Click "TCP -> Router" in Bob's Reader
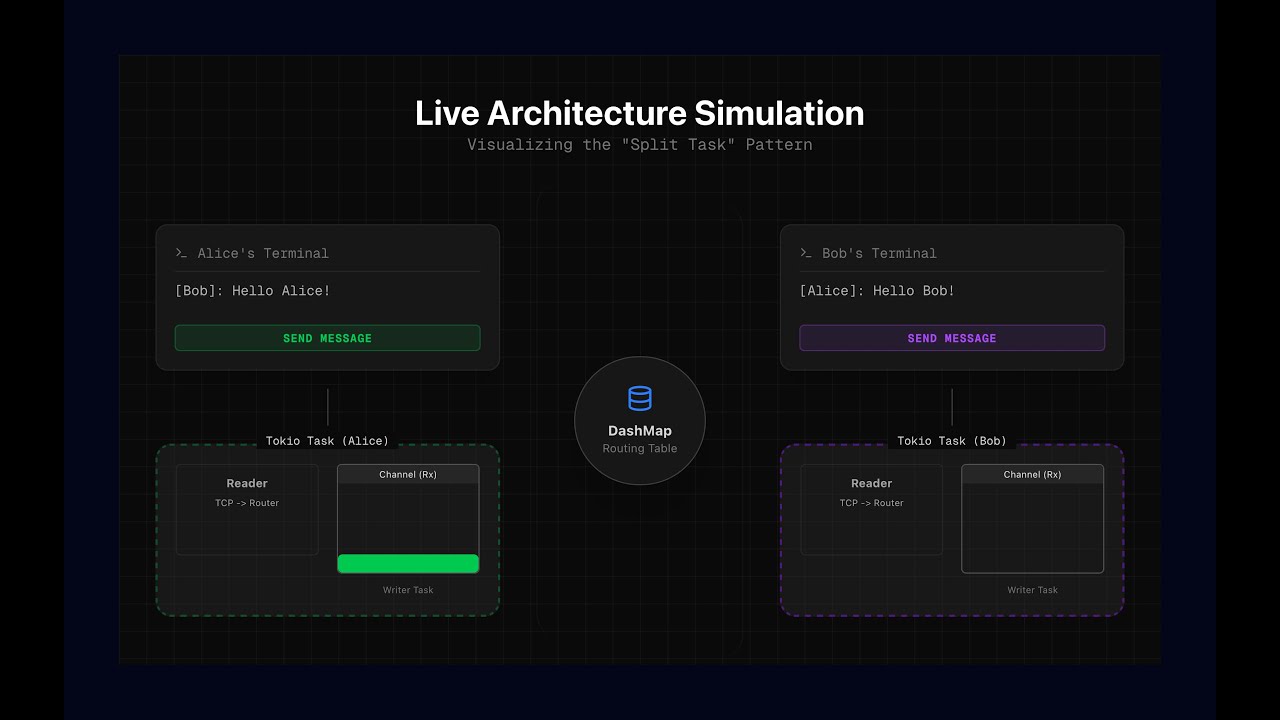 (872, 503)
